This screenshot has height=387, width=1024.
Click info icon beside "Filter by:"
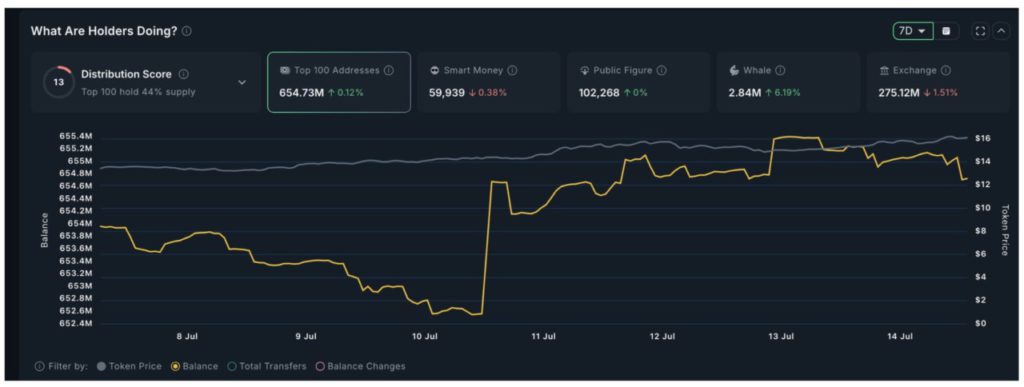tap(39, 366)
